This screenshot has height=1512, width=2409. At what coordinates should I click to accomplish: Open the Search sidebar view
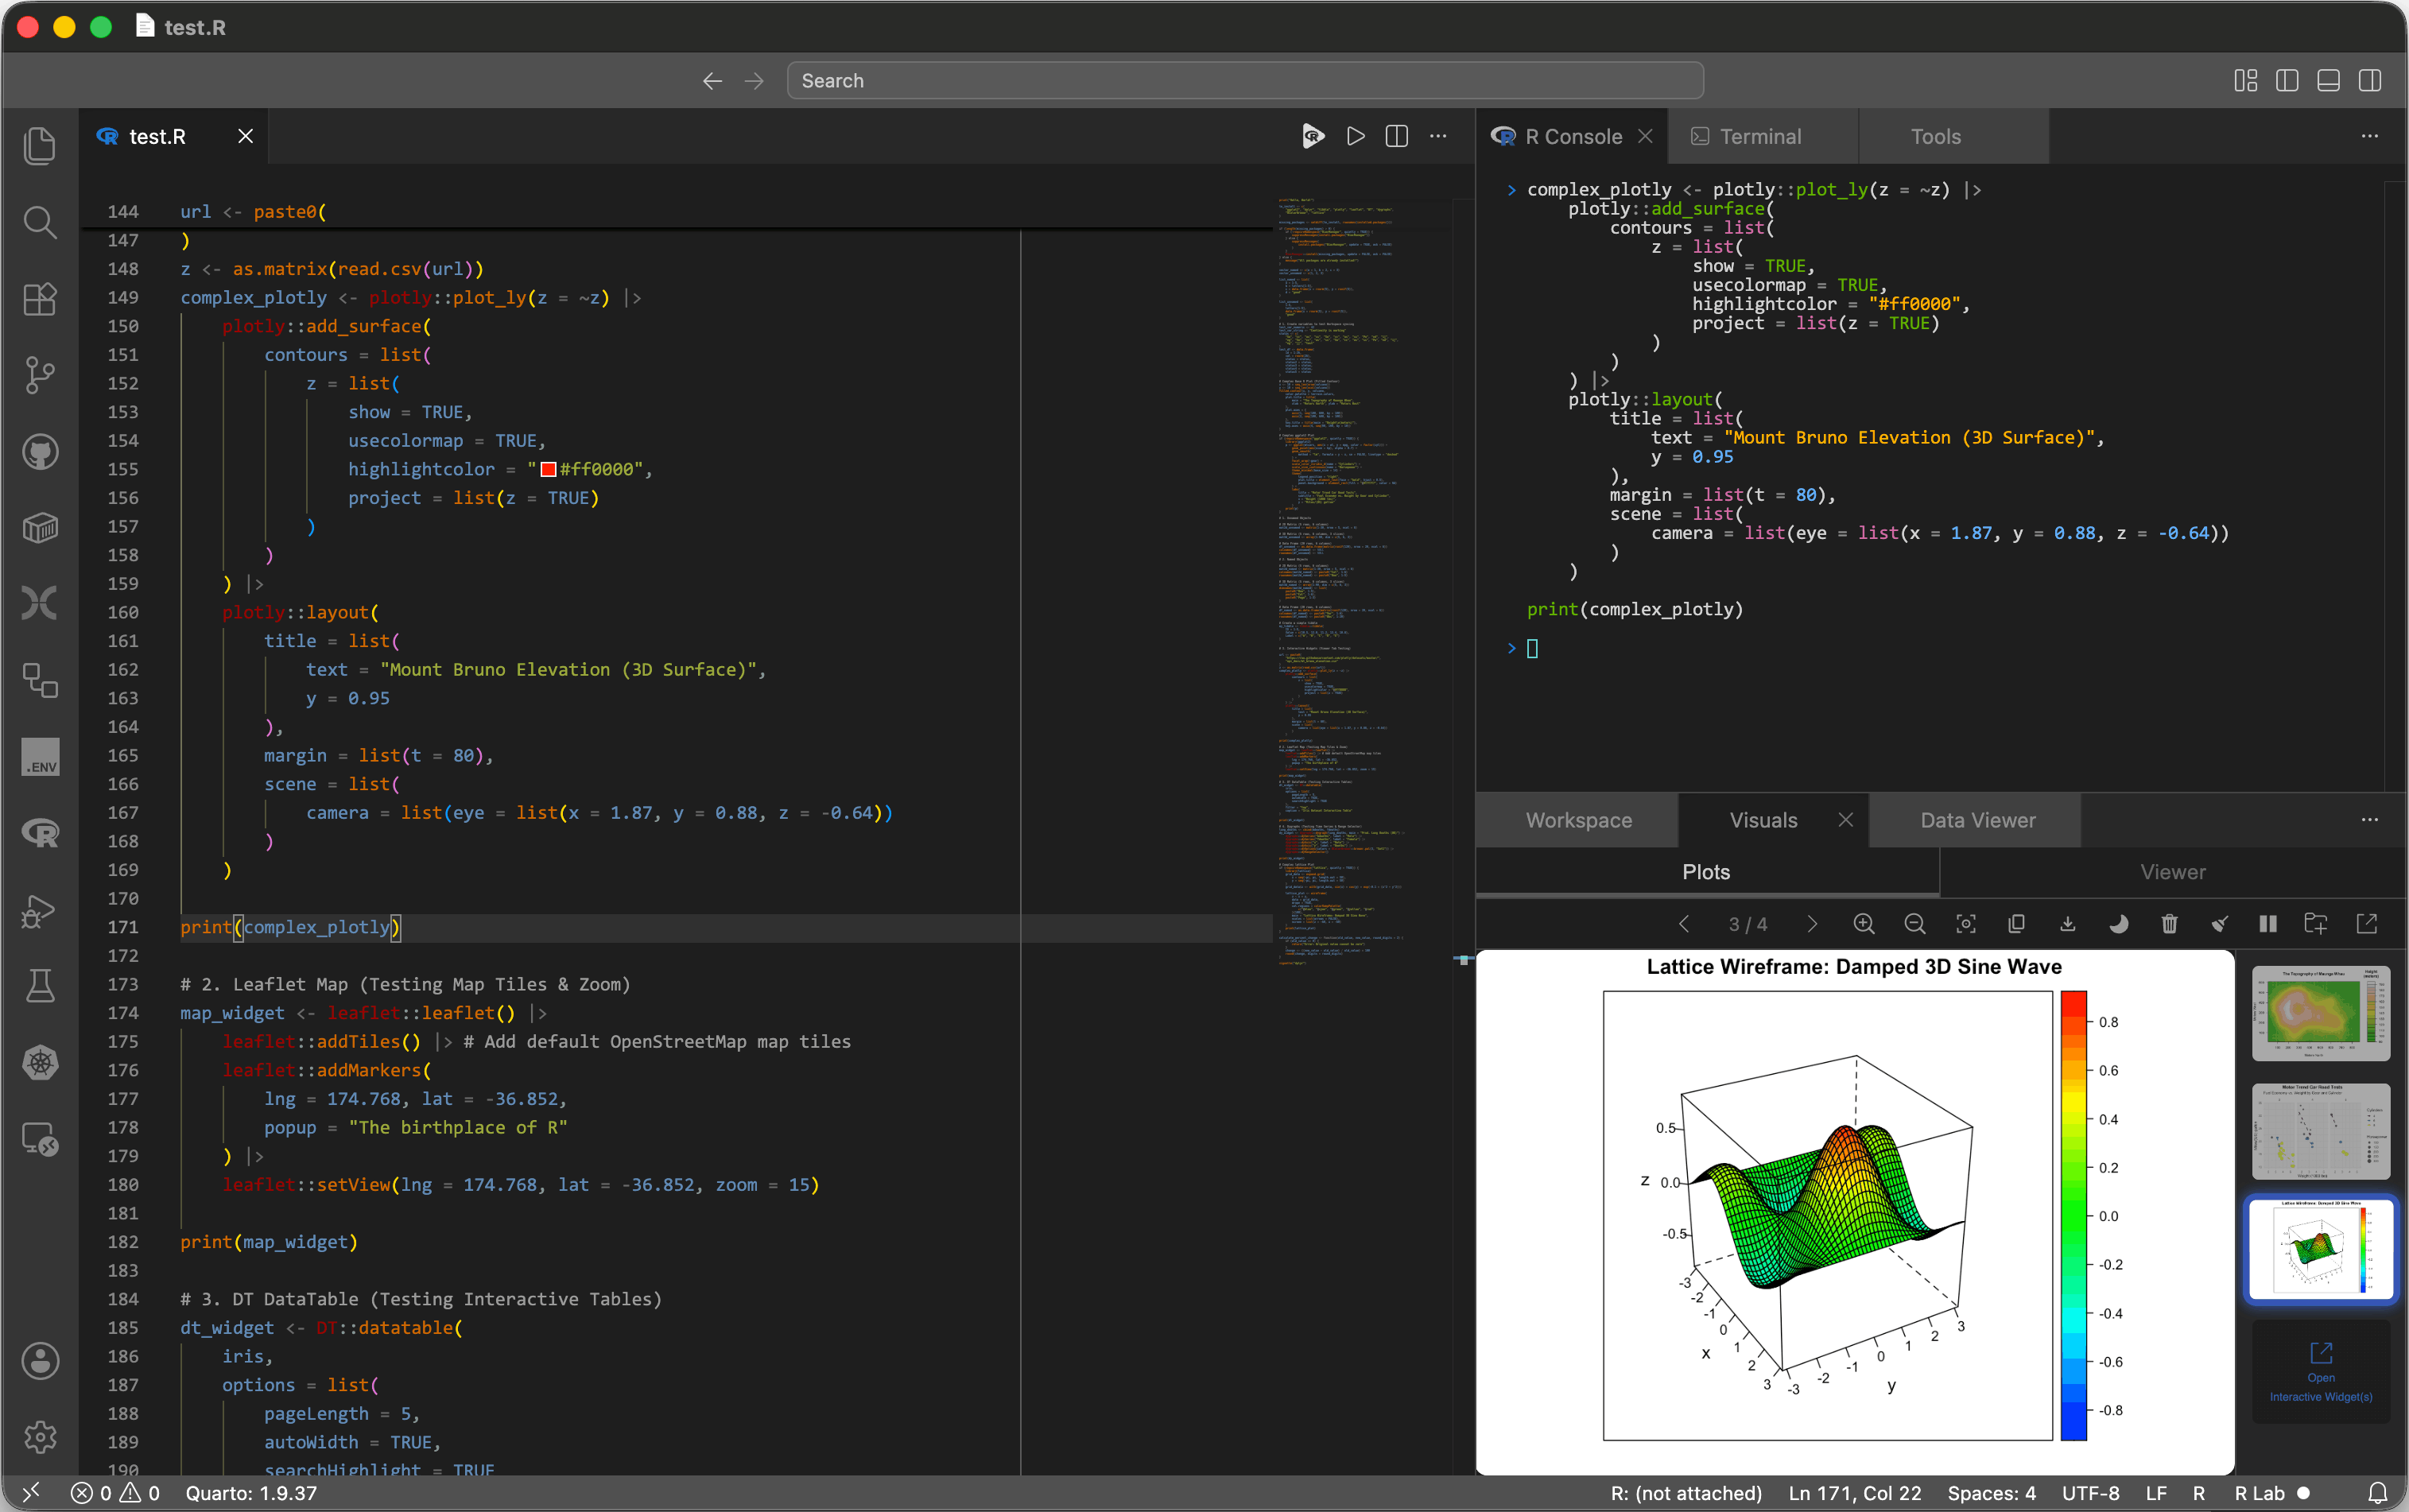[40, 222]
